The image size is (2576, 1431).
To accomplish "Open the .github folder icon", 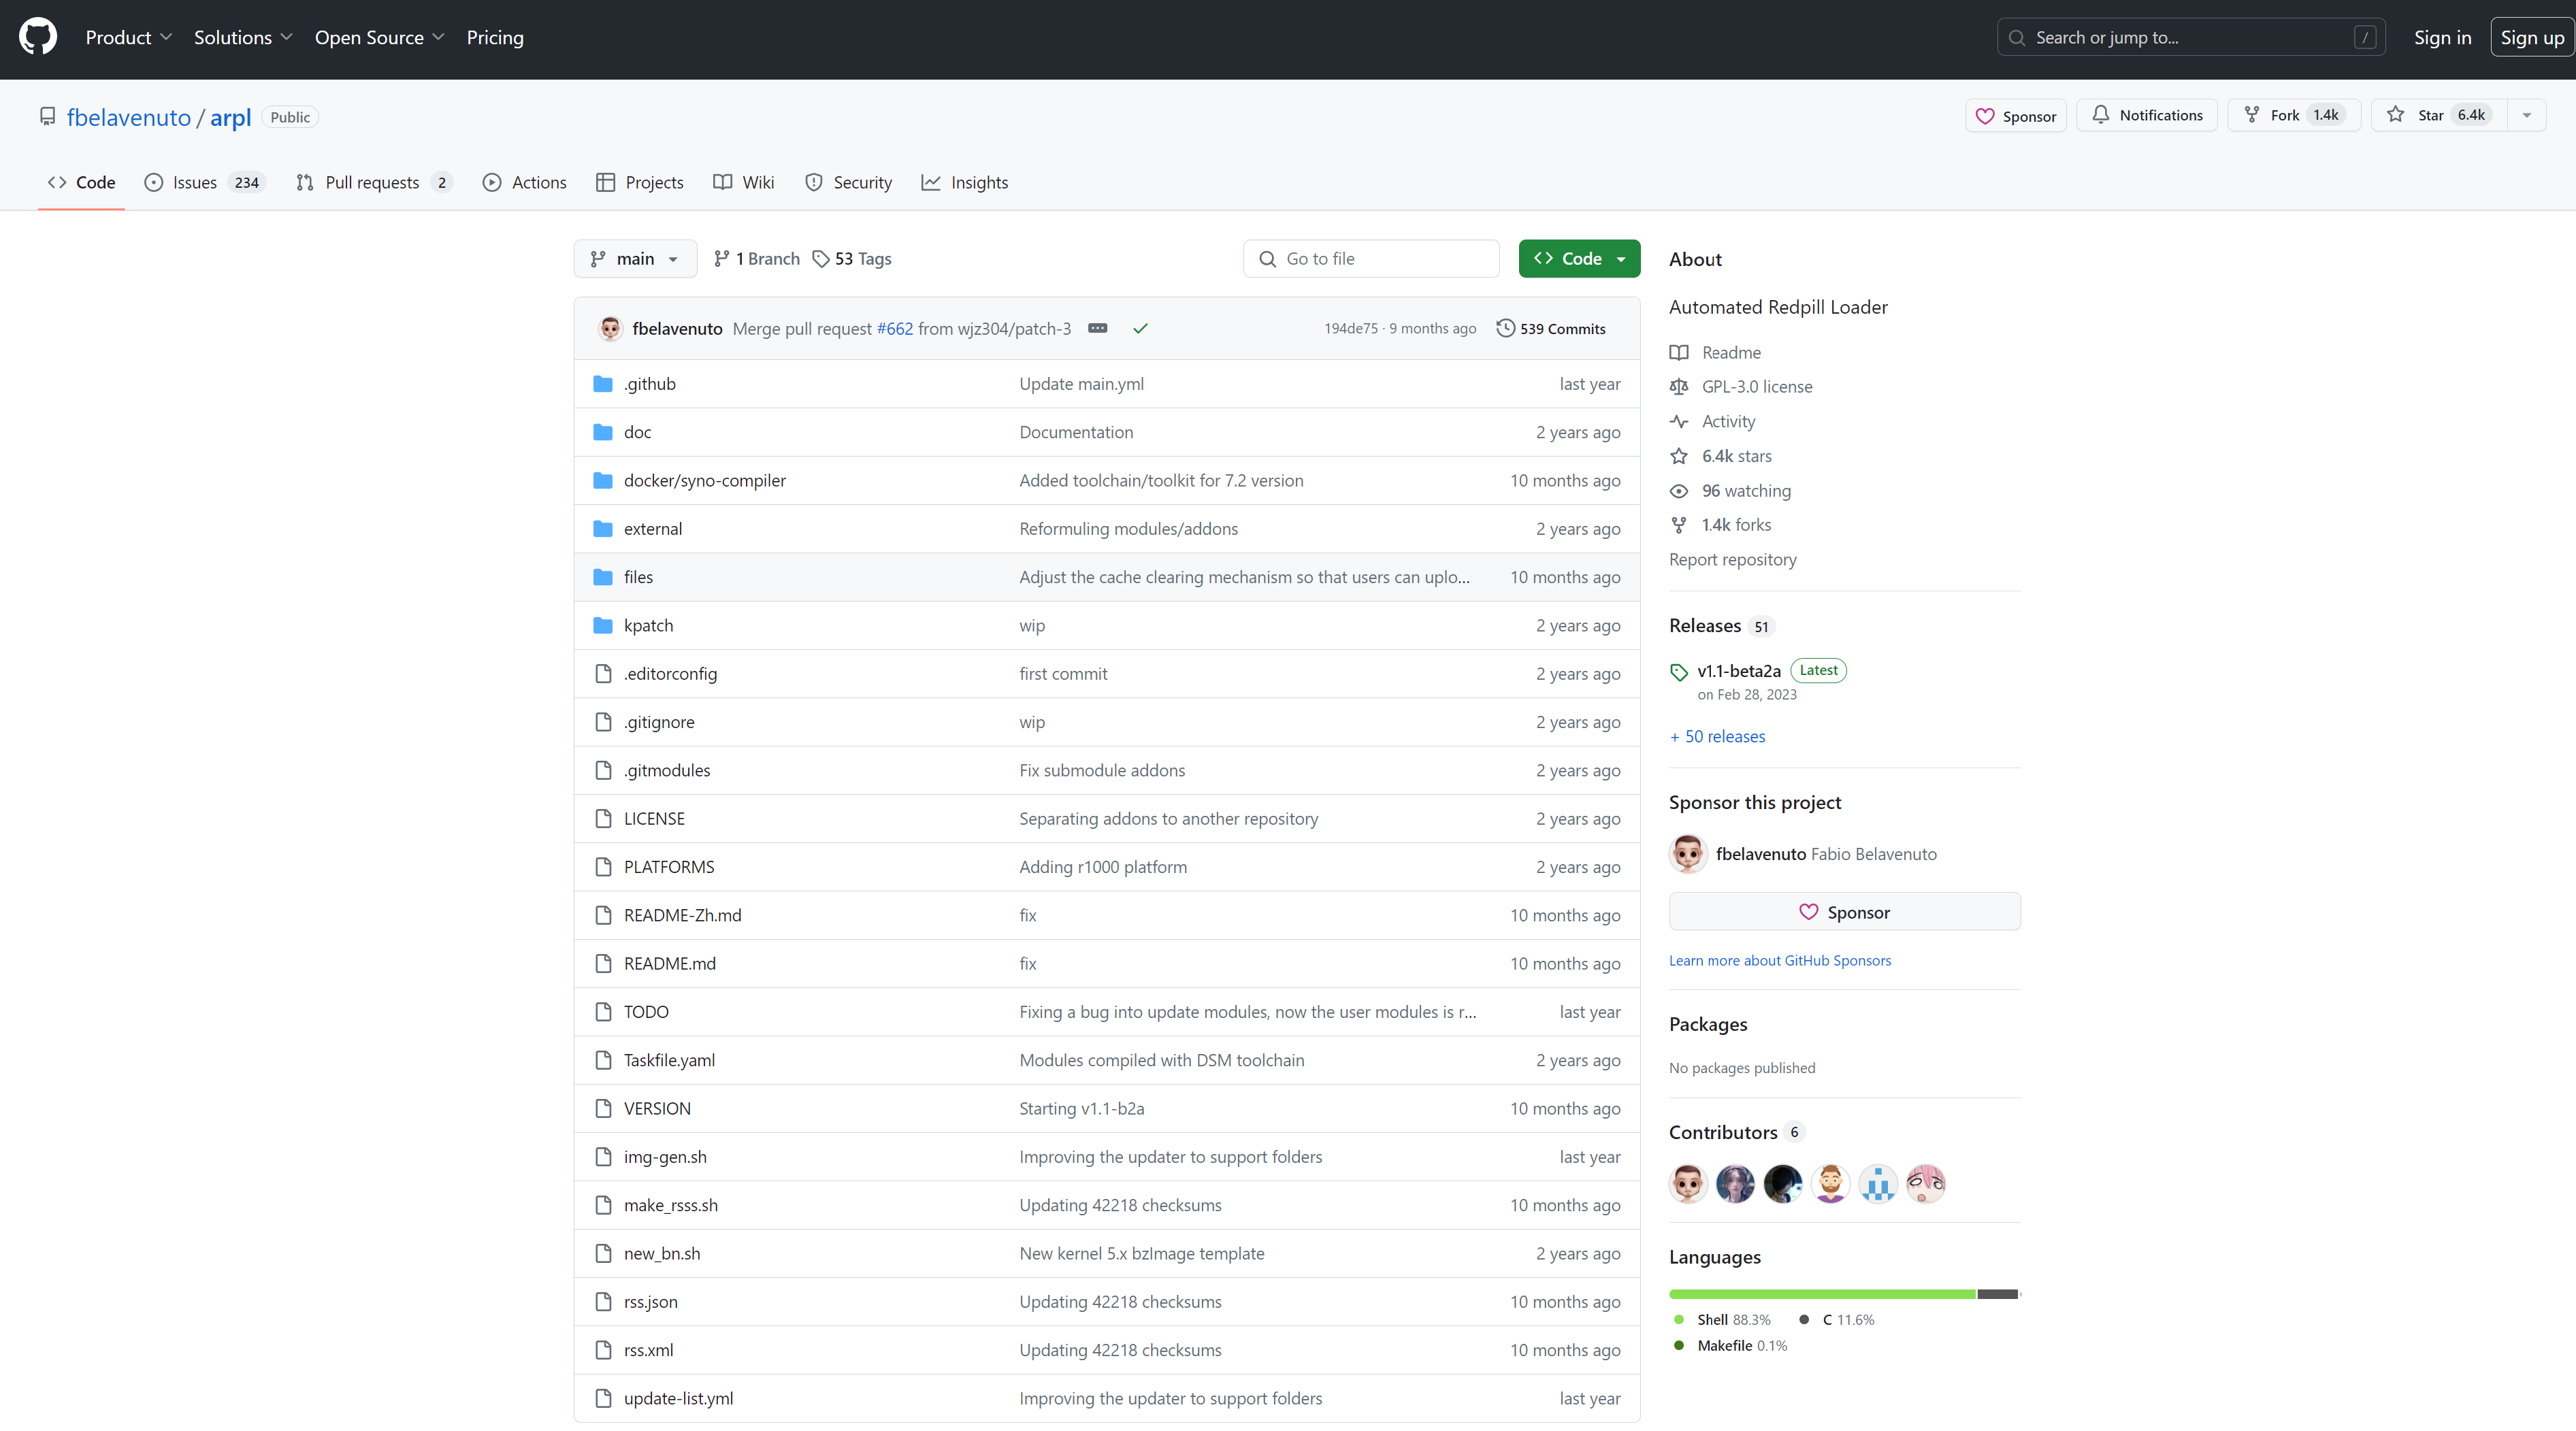I will pyautogui.click(x=602, y=384).
